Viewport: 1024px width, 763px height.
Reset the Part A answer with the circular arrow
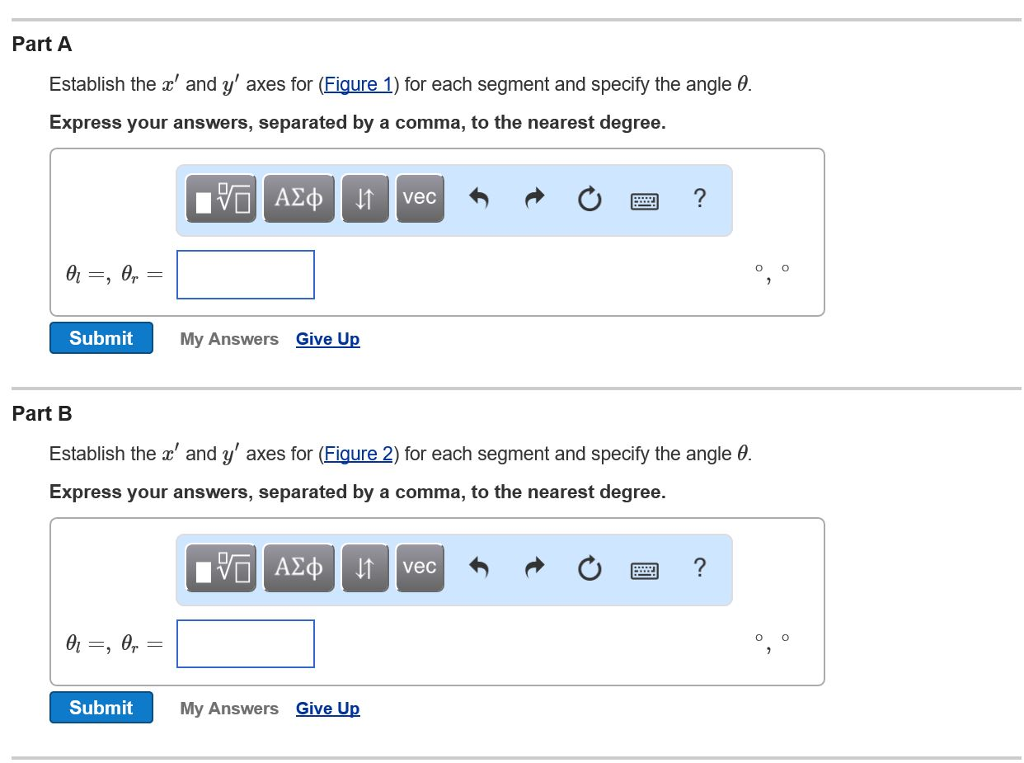[x=589, y=198]
